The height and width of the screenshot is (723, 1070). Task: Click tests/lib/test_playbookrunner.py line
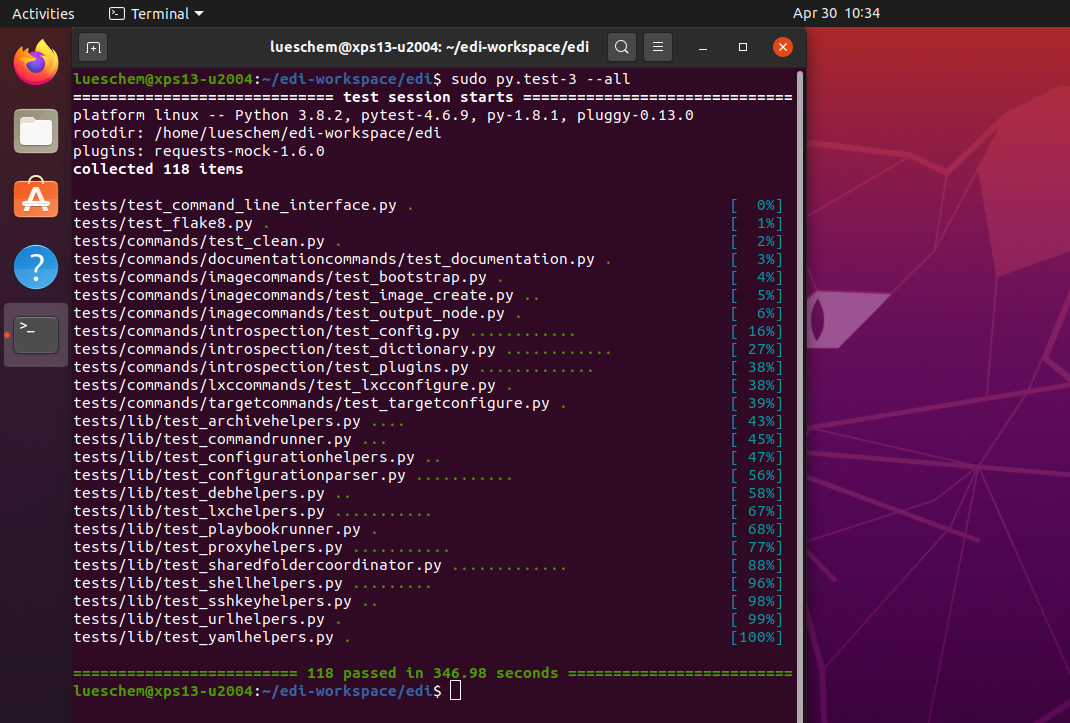(x=427, y=529)
